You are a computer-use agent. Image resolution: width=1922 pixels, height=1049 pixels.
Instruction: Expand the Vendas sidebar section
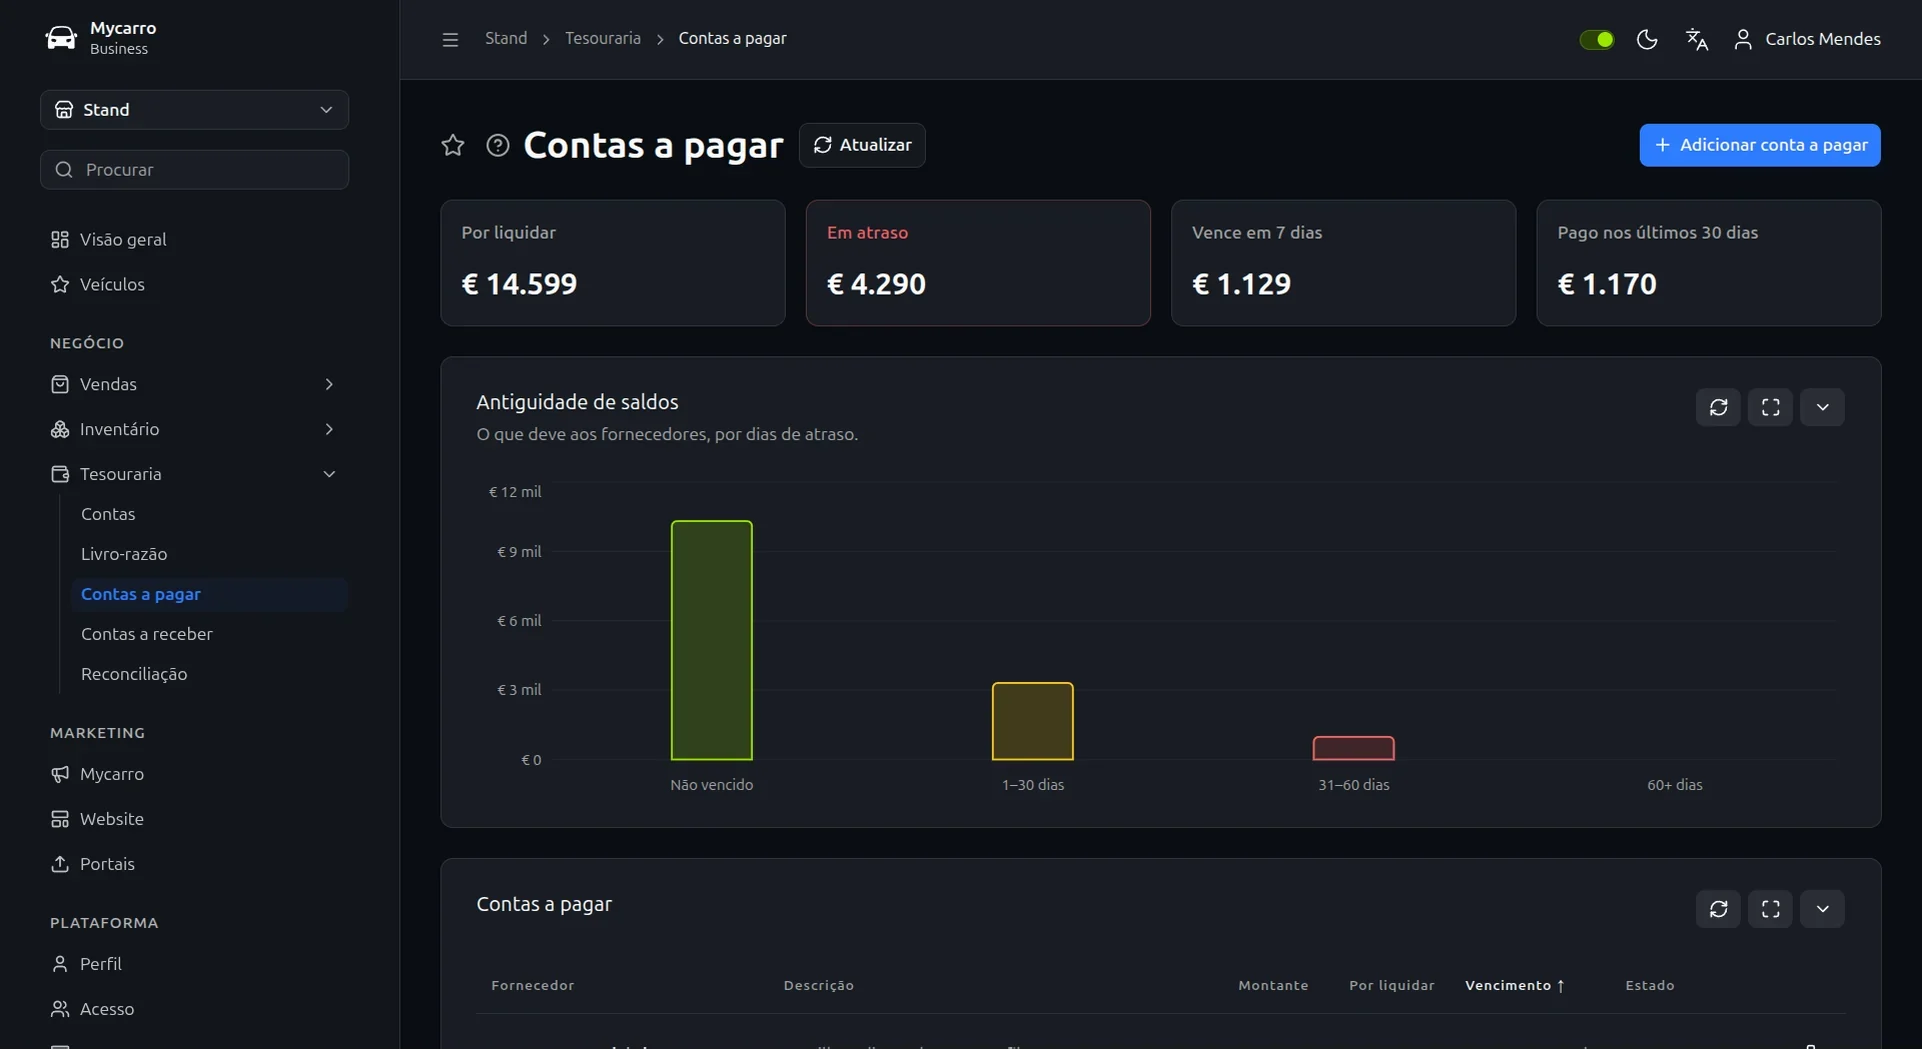(x=194, y=384)
